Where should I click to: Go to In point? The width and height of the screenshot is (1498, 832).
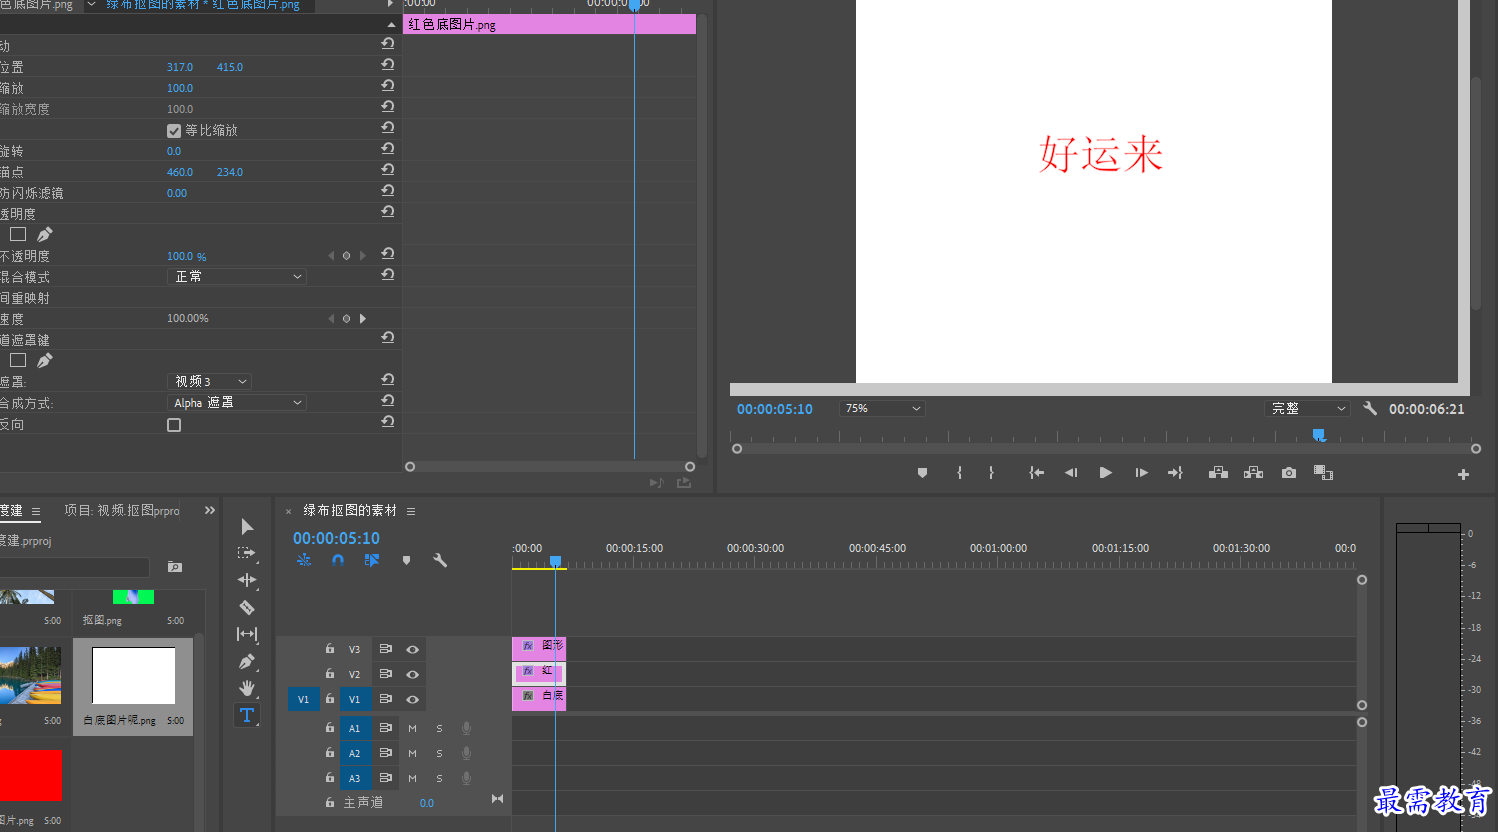[x=1037, y=473]
